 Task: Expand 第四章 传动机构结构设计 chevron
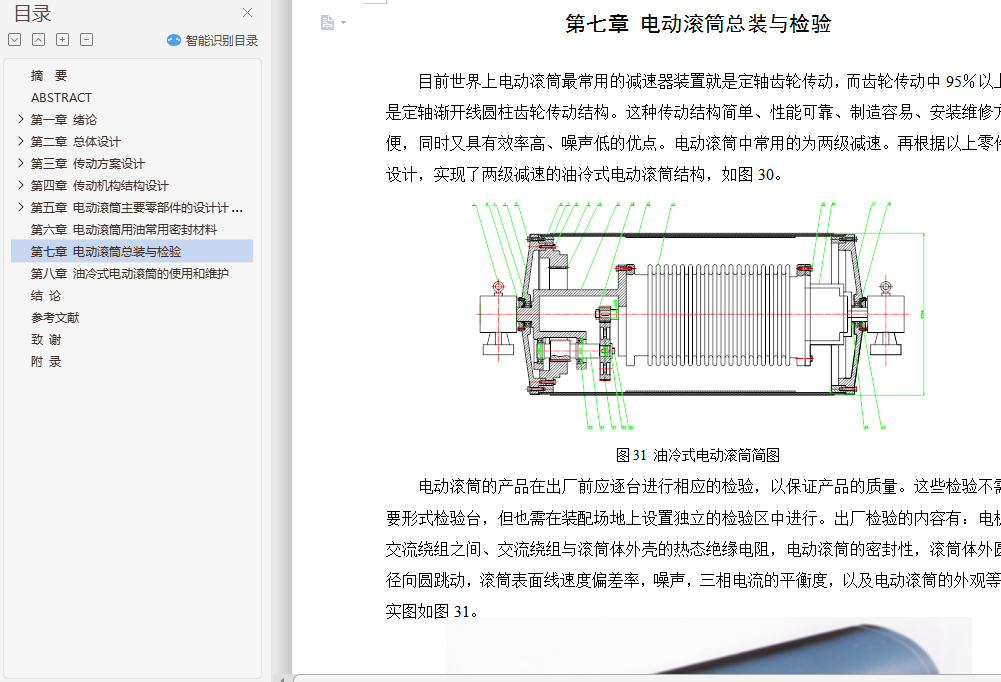pos(20,185)
